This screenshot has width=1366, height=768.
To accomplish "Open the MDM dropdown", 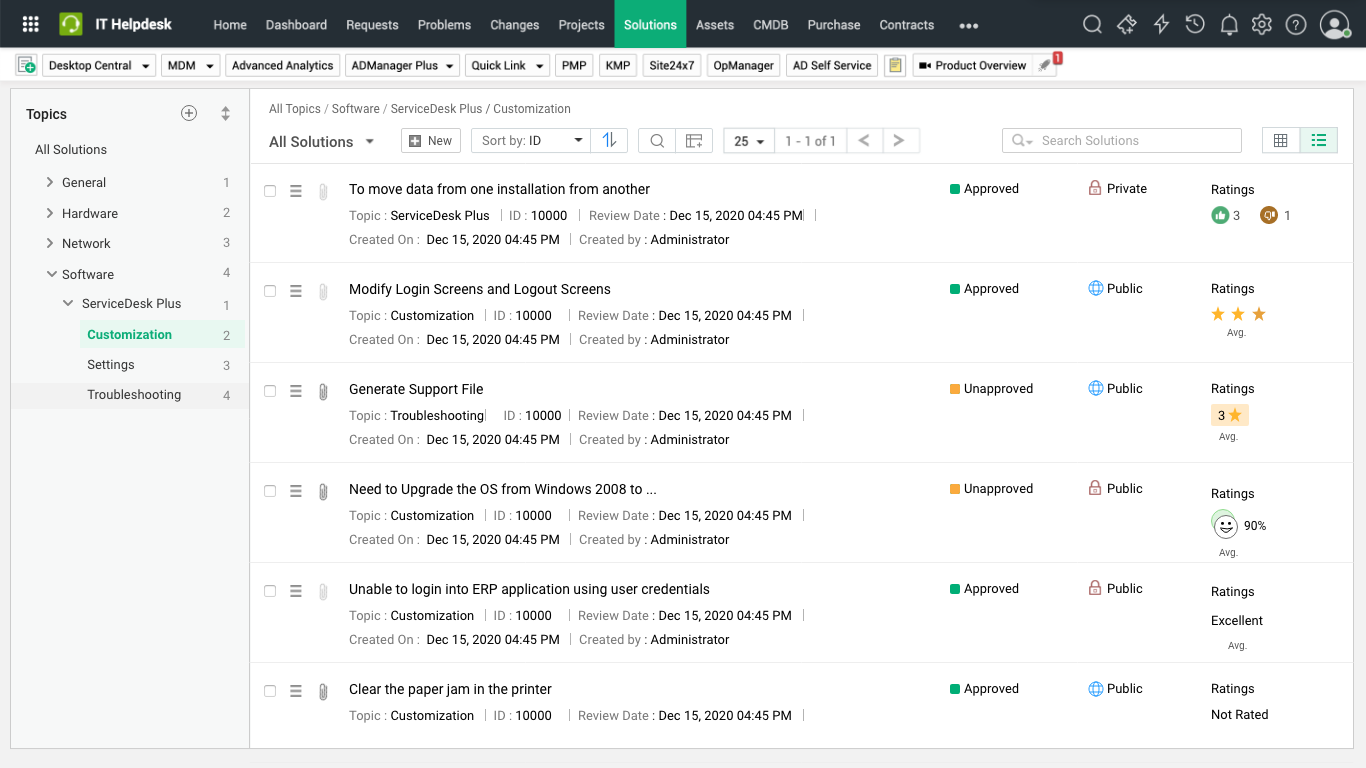I will [x=190, y=65].
